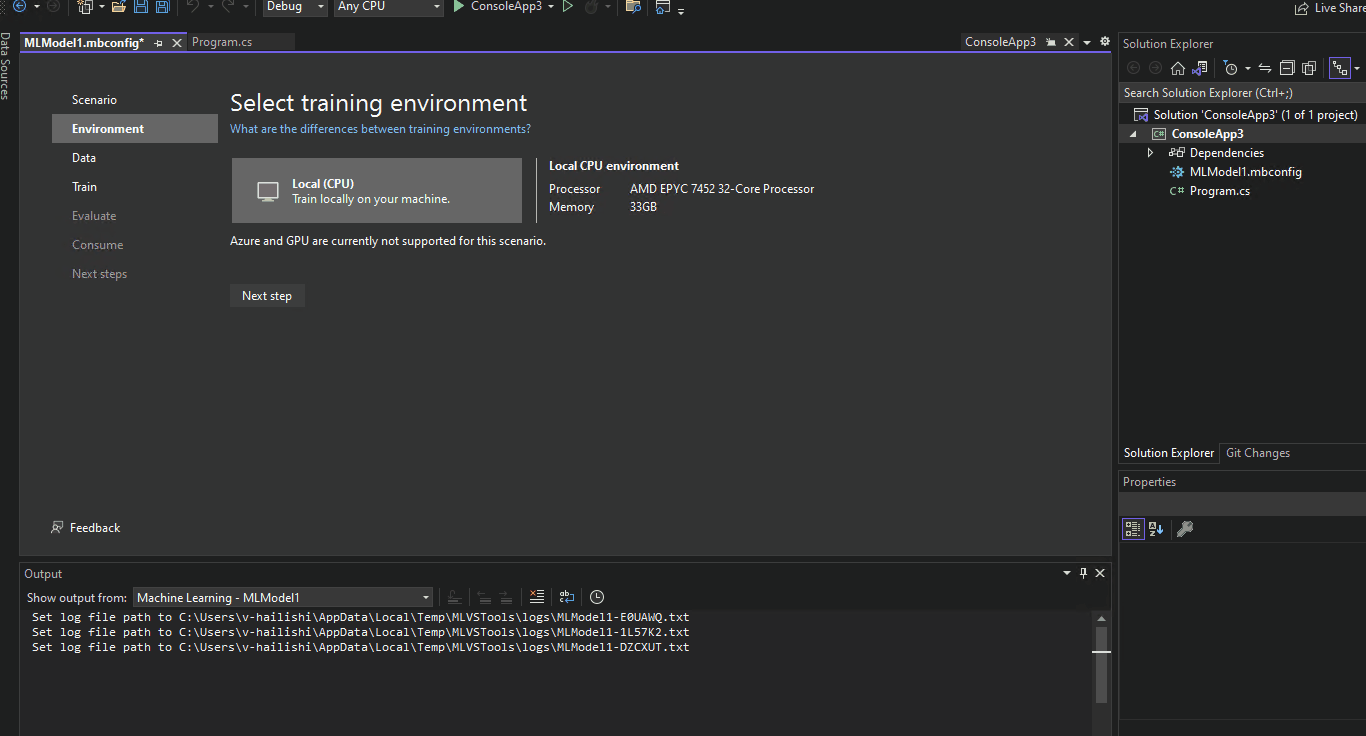Collapse the ConsoleApp3 project node

coord(1133,133)
